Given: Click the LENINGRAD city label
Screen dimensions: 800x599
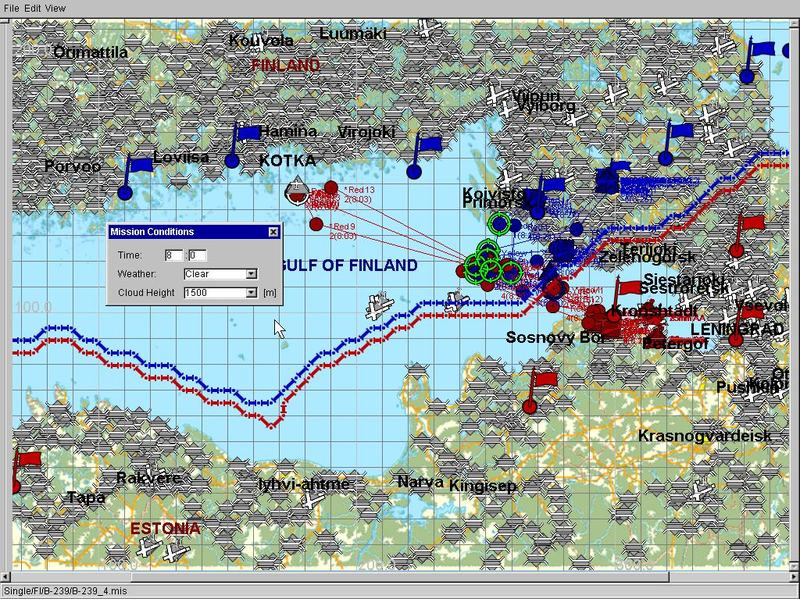Looking at the screenshot, I should pos(737,329).
